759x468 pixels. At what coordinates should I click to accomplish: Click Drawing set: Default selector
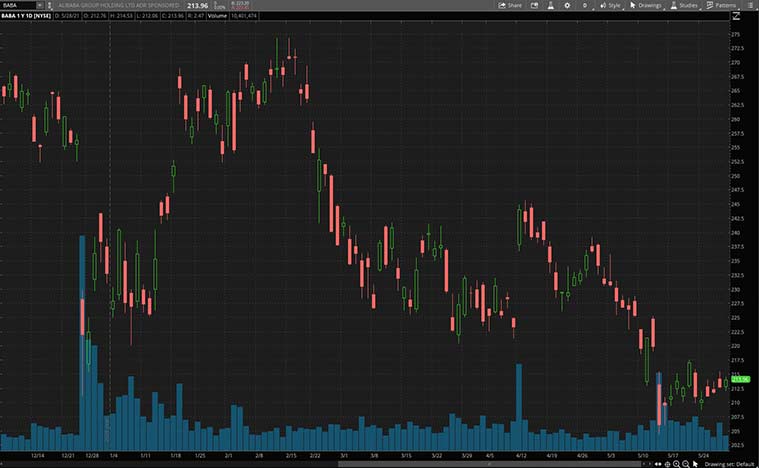point(729,464)
